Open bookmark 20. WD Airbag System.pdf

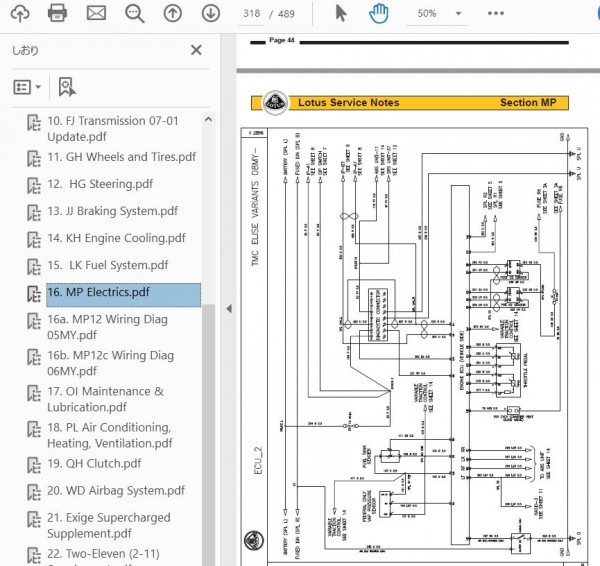coord(116,491)
